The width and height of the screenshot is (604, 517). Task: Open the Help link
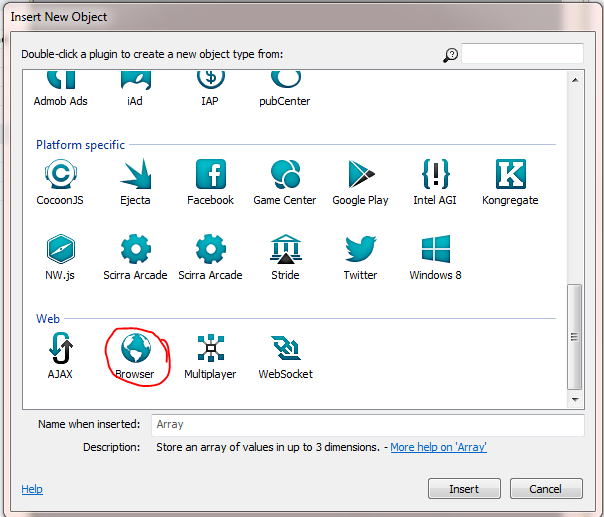point(32,489)
